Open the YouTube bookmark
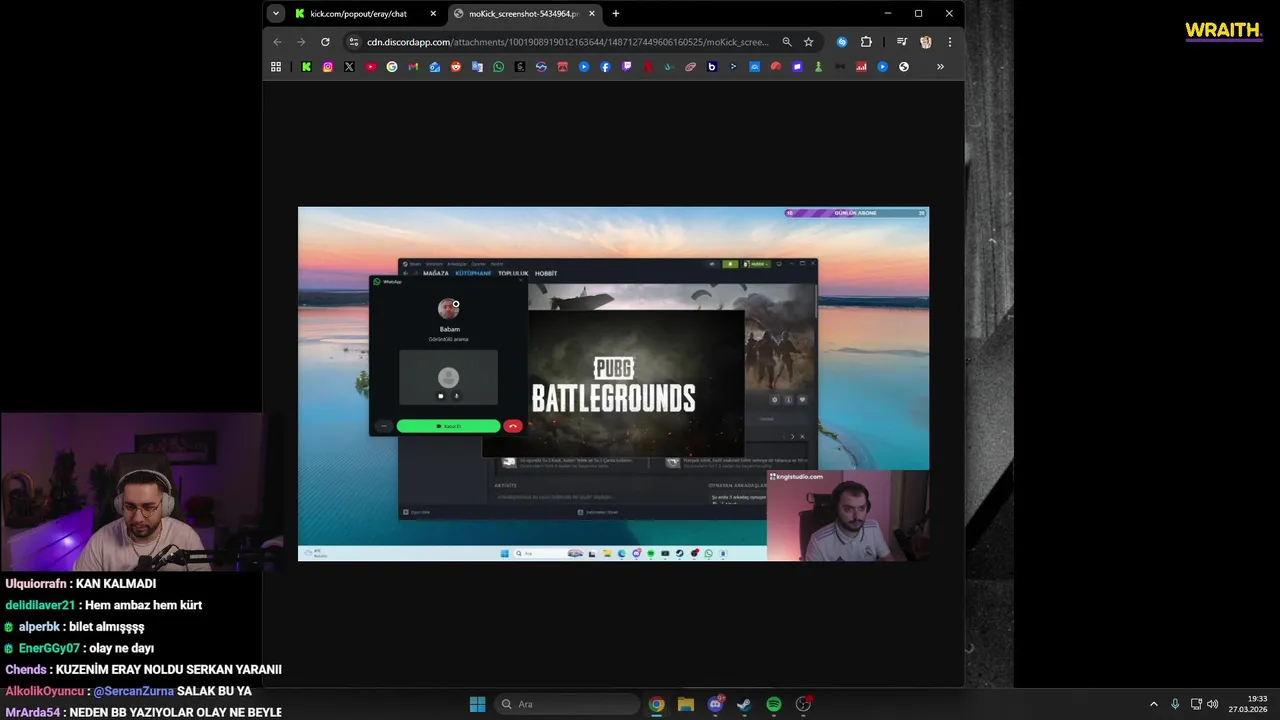 click(x=370, y=67)
